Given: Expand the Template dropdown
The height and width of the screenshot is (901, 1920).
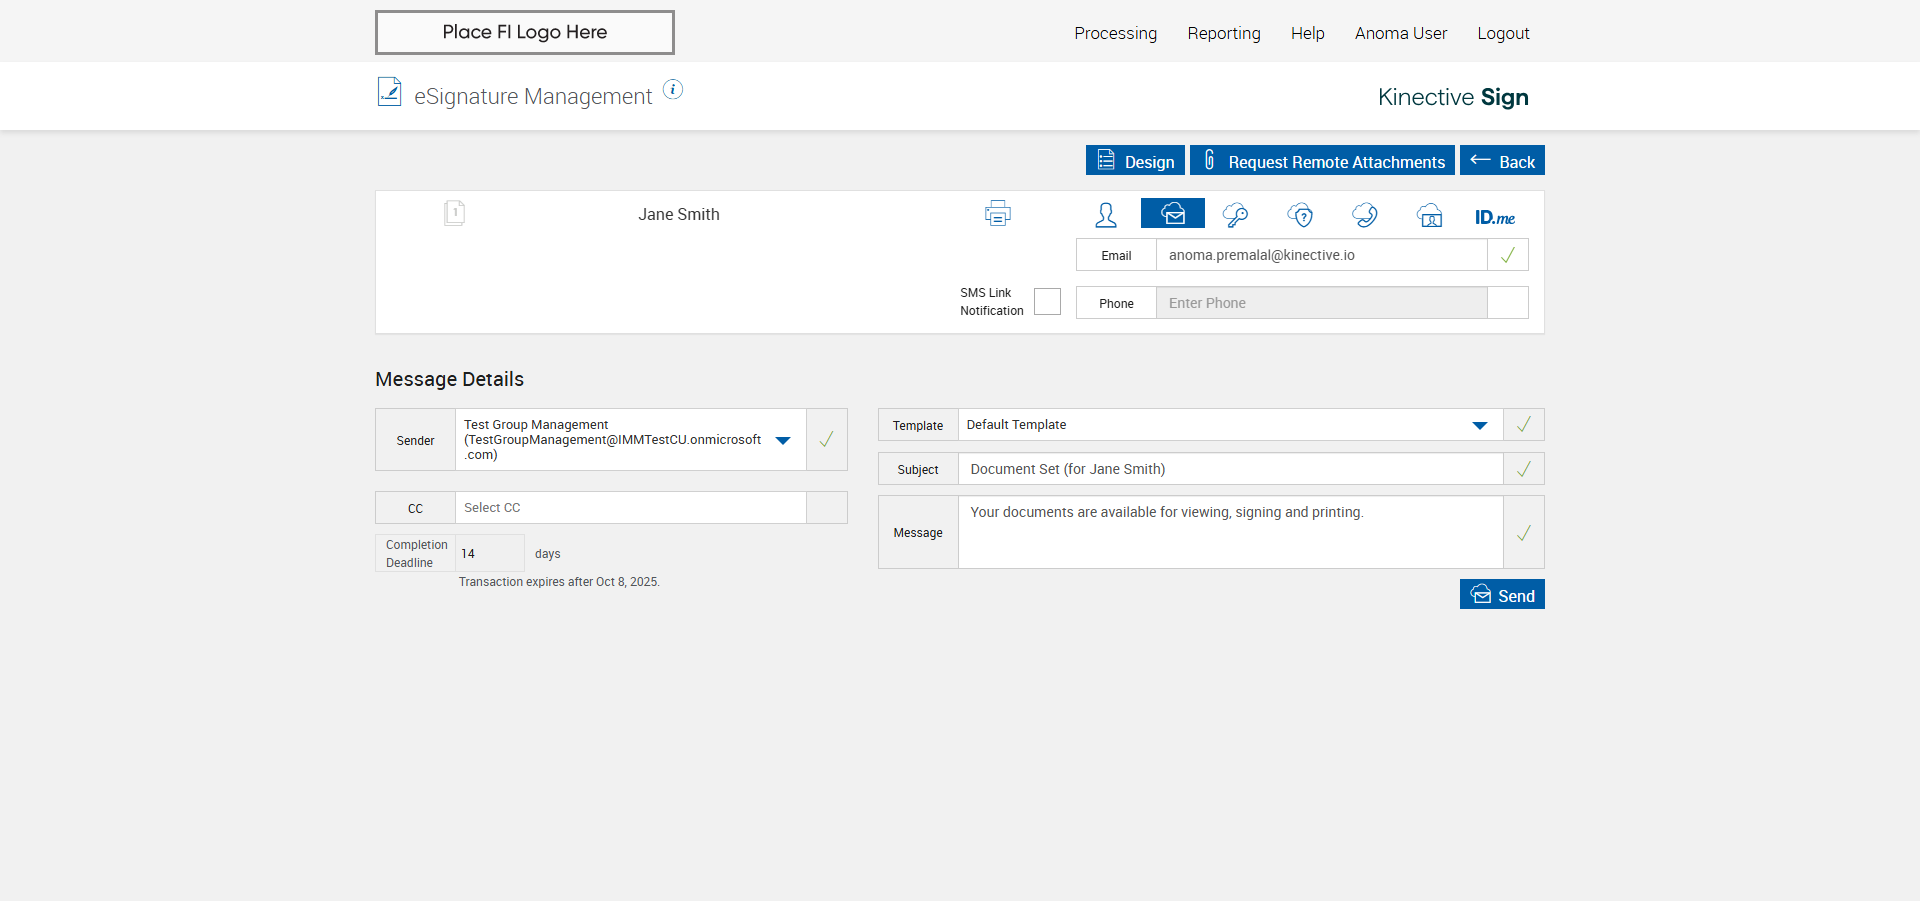Looking at the screenshot, I should pyautogui.click(x=1479, y=425).
